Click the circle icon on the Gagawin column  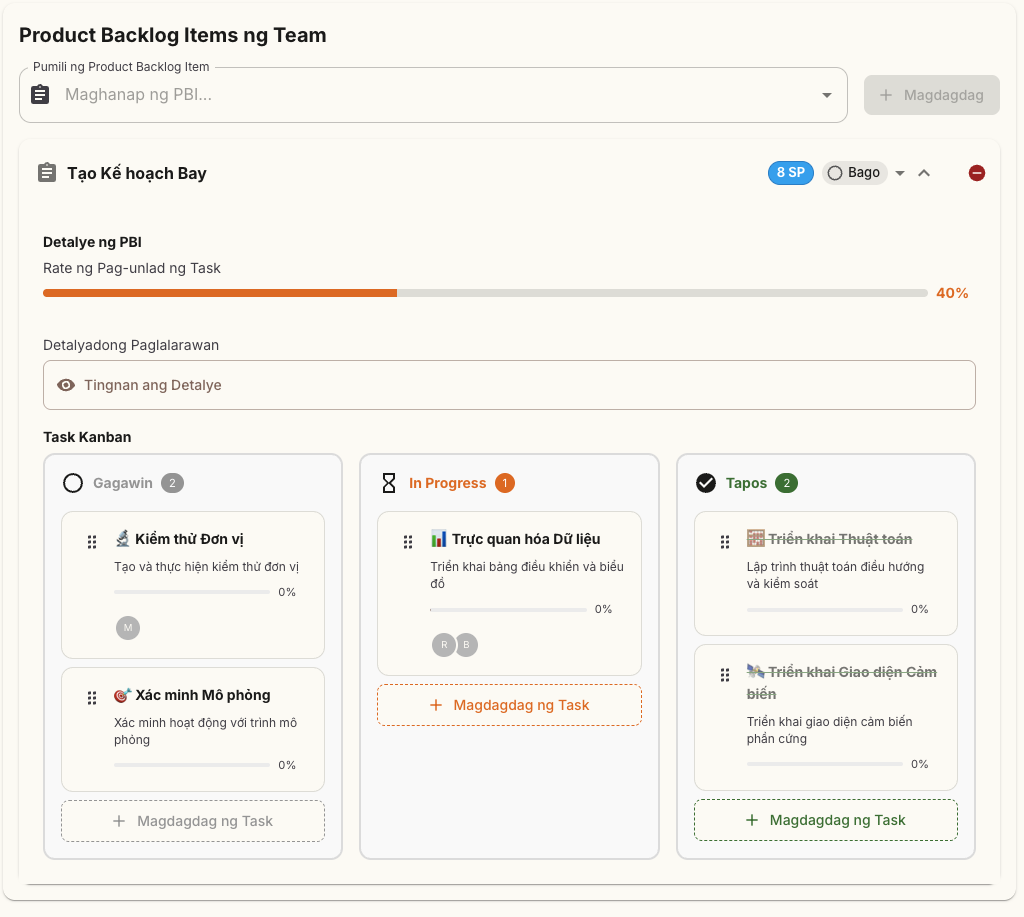(x=73, y=482)
